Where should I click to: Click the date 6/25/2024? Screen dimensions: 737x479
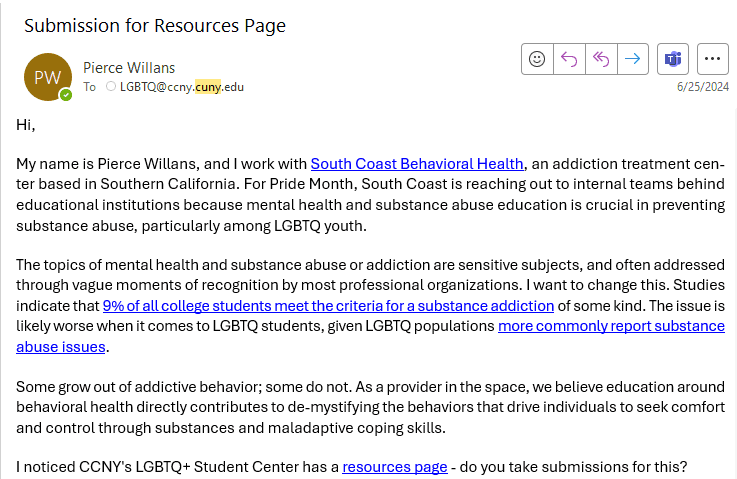point(703,87)
